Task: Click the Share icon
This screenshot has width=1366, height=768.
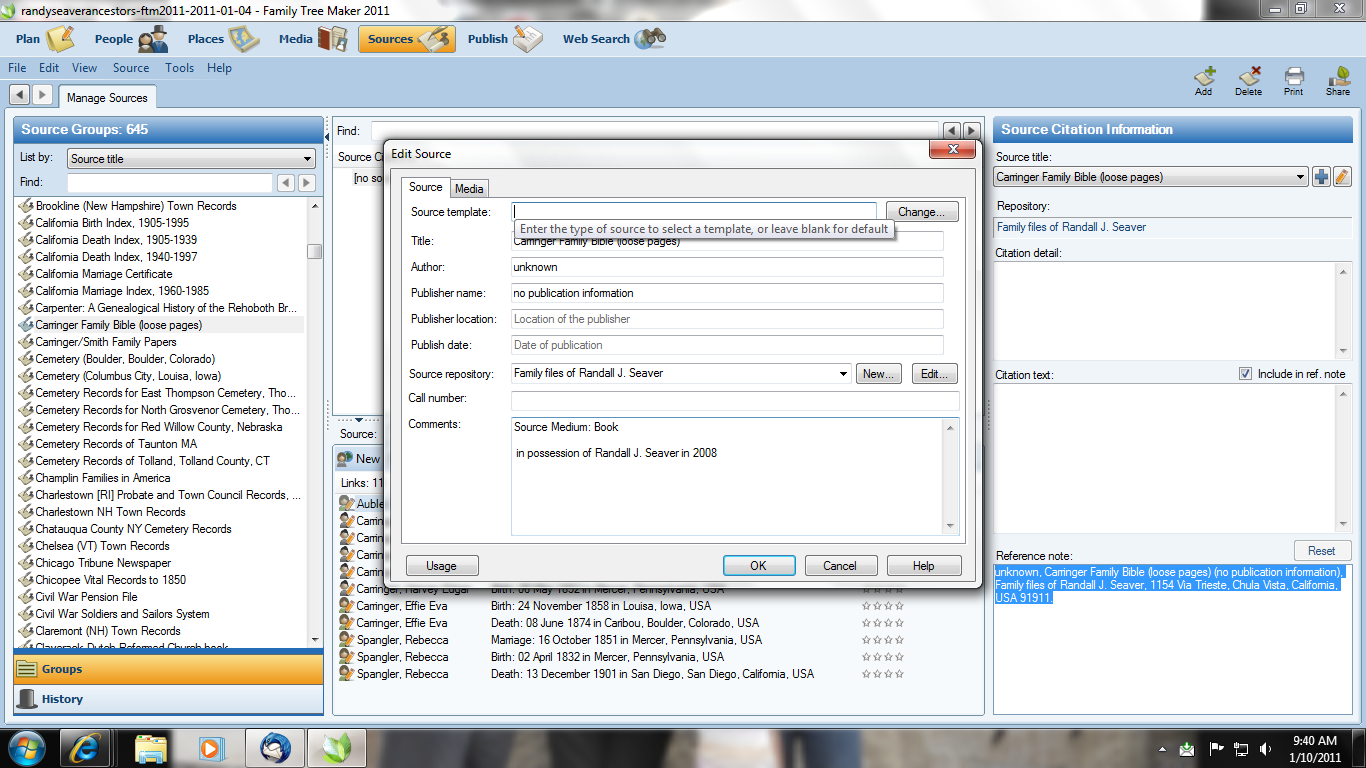Action: (x=1338, y=82)
